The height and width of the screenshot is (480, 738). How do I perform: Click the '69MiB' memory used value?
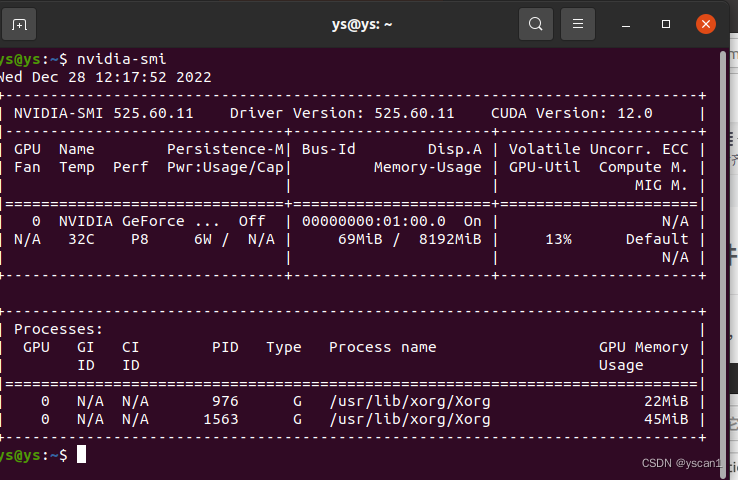tap(360, 240)
